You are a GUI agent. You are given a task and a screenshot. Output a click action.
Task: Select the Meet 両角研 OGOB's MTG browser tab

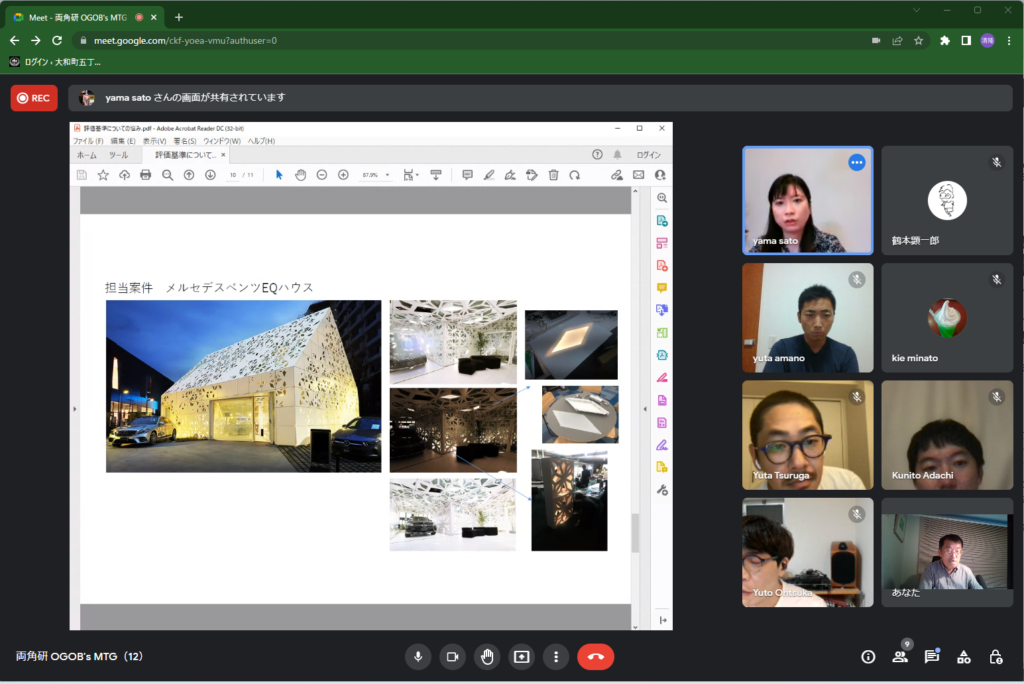point(80,17)
